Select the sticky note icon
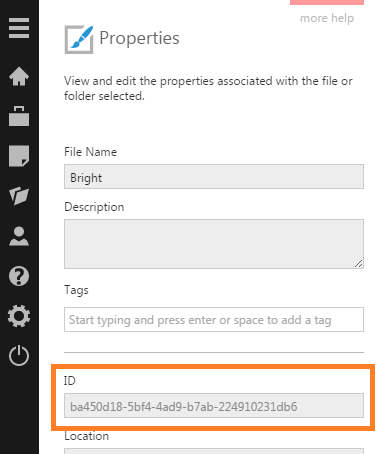 click(x=19, y=156)
